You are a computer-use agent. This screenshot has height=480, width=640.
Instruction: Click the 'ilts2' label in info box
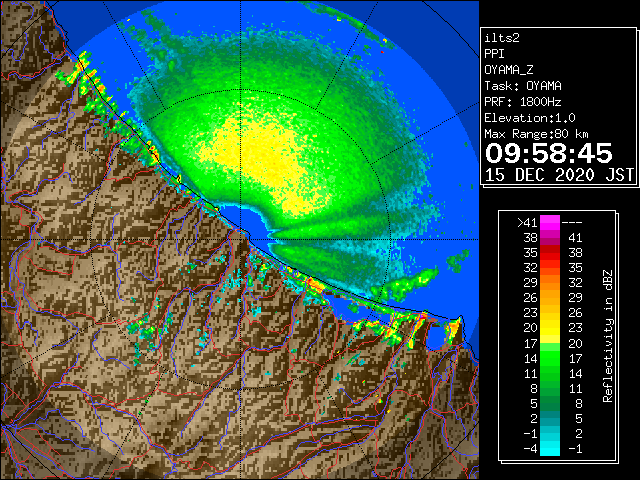[502, 38]
